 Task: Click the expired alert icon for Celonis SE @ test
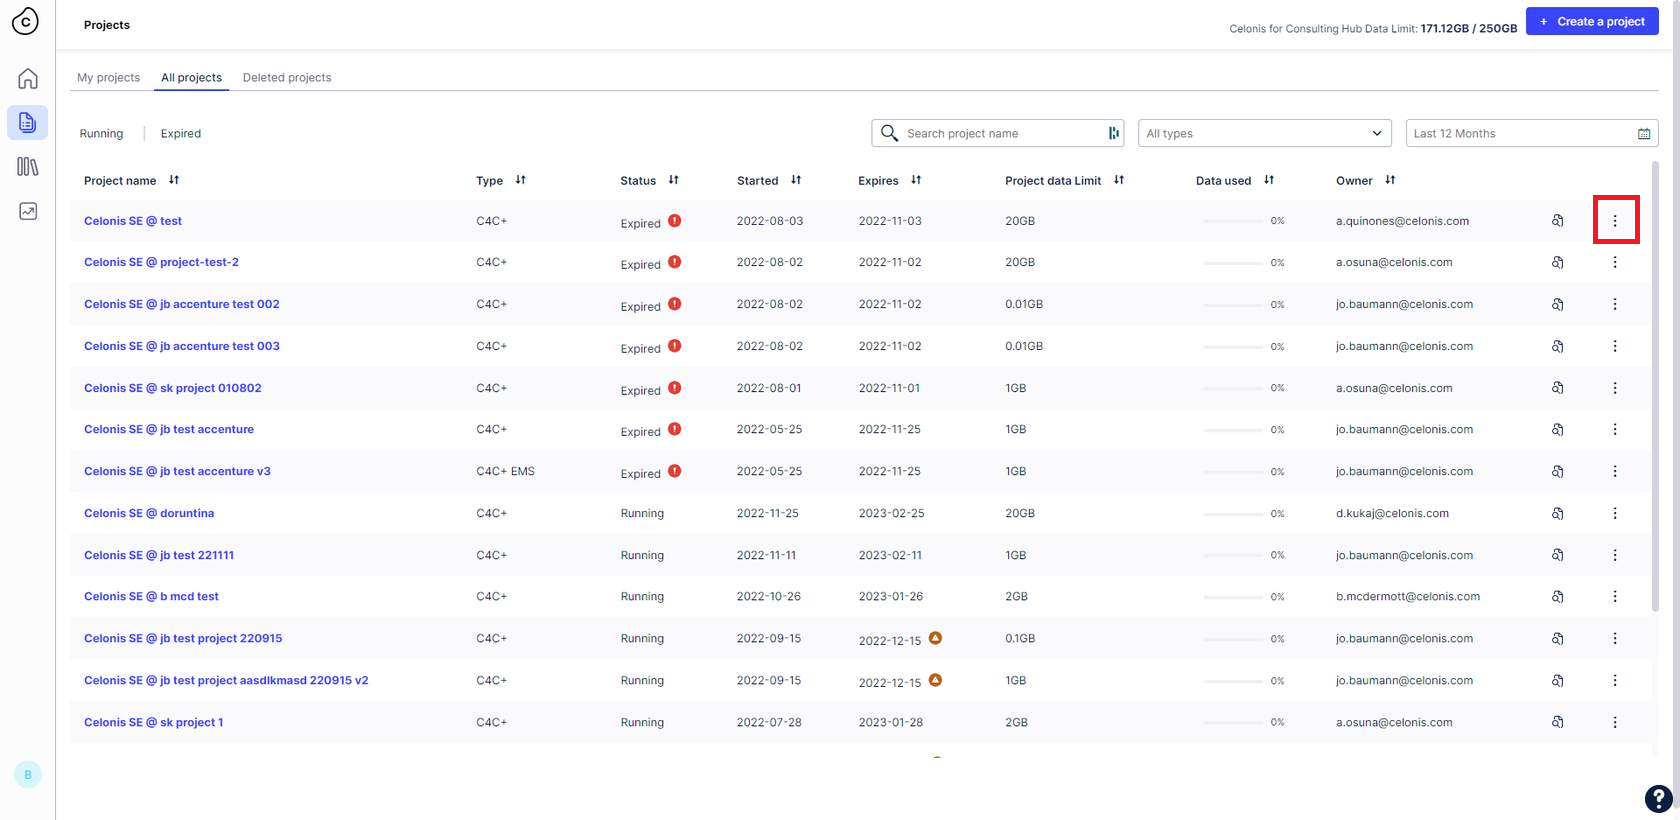[x=675, y=220]
